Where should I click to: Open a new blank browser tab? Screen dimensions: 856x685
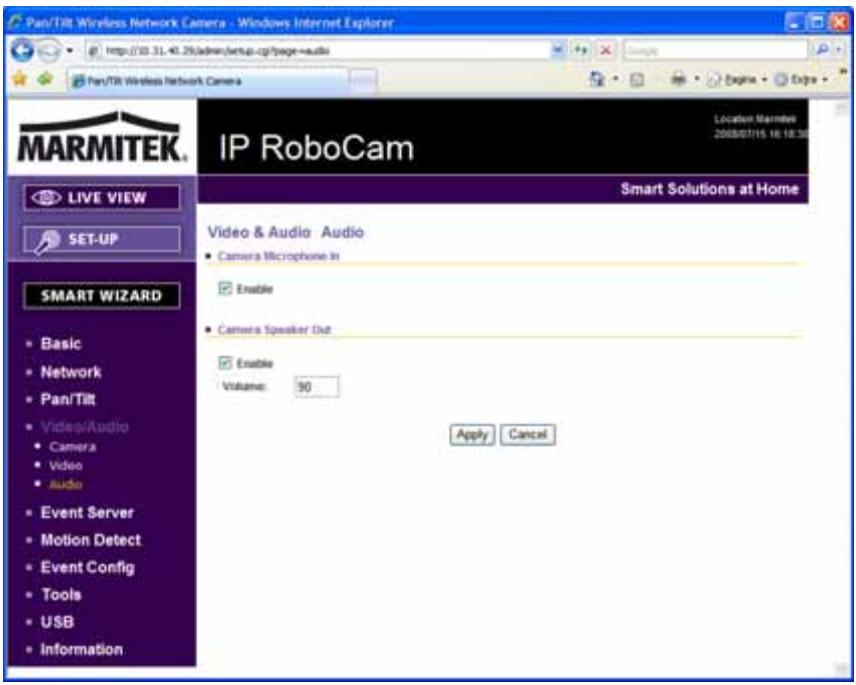[362, 81]
